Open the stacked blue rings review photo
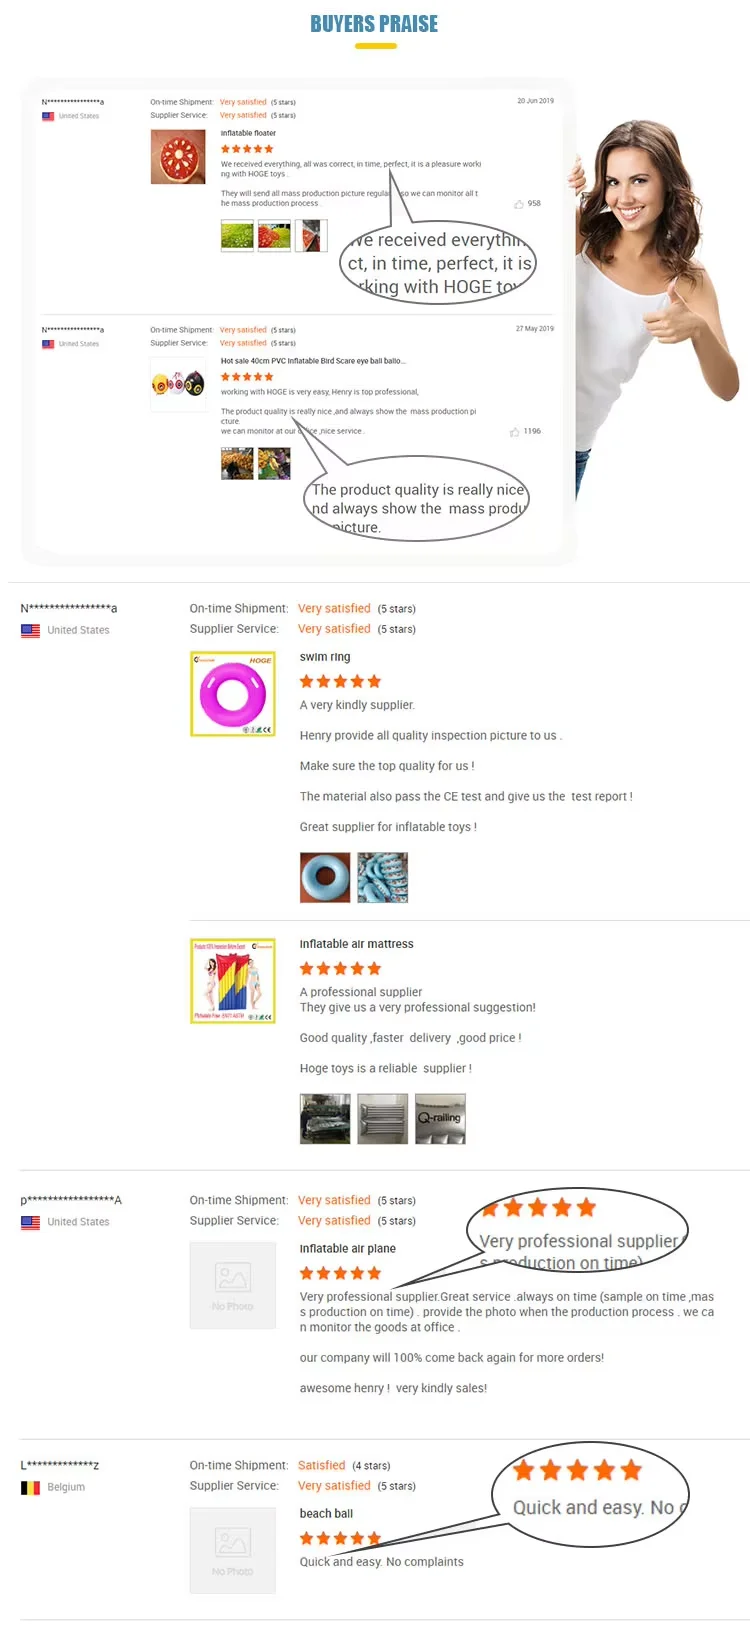 [x=383, y=878]
